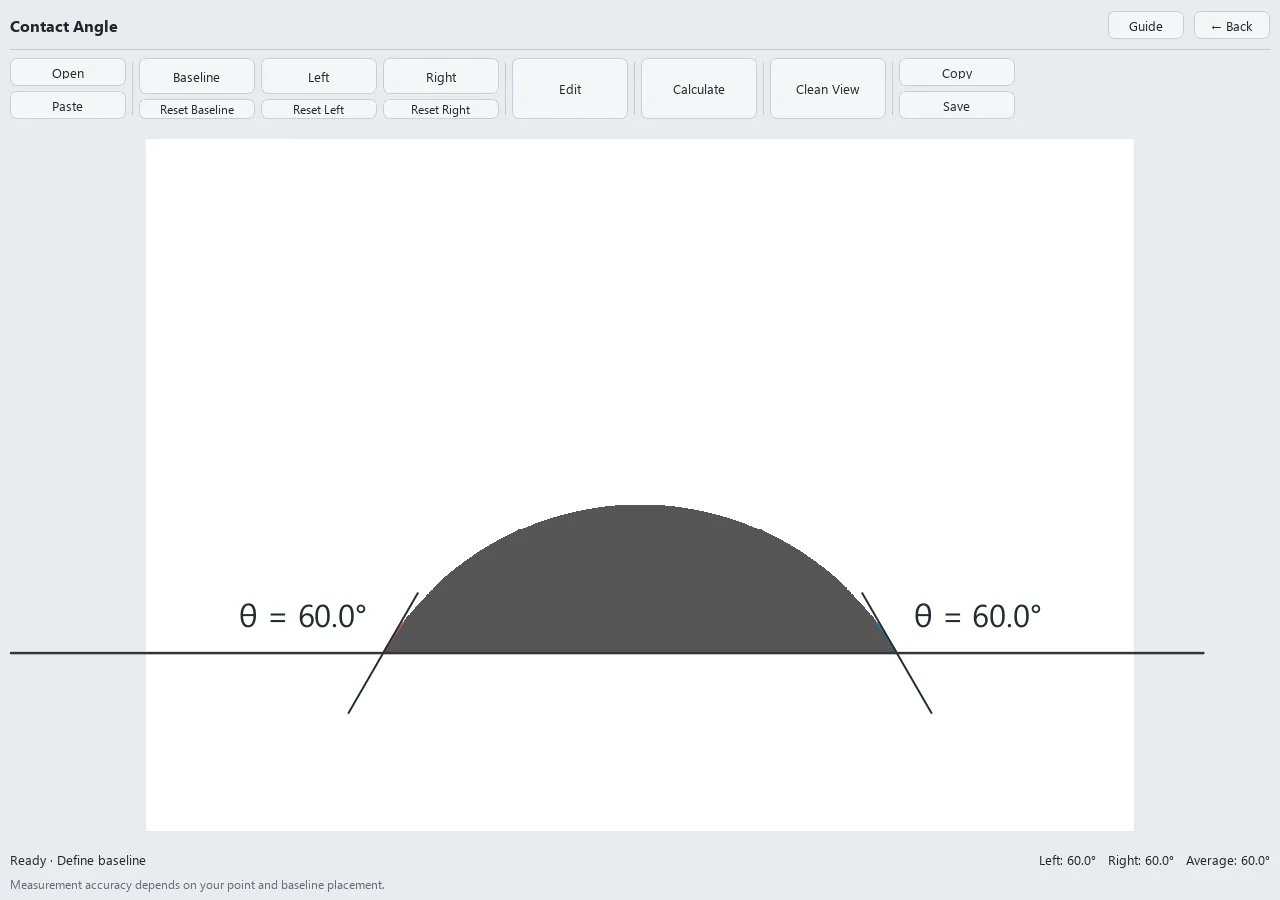
Task: Save the annotated image
Action: pos(957,106)
